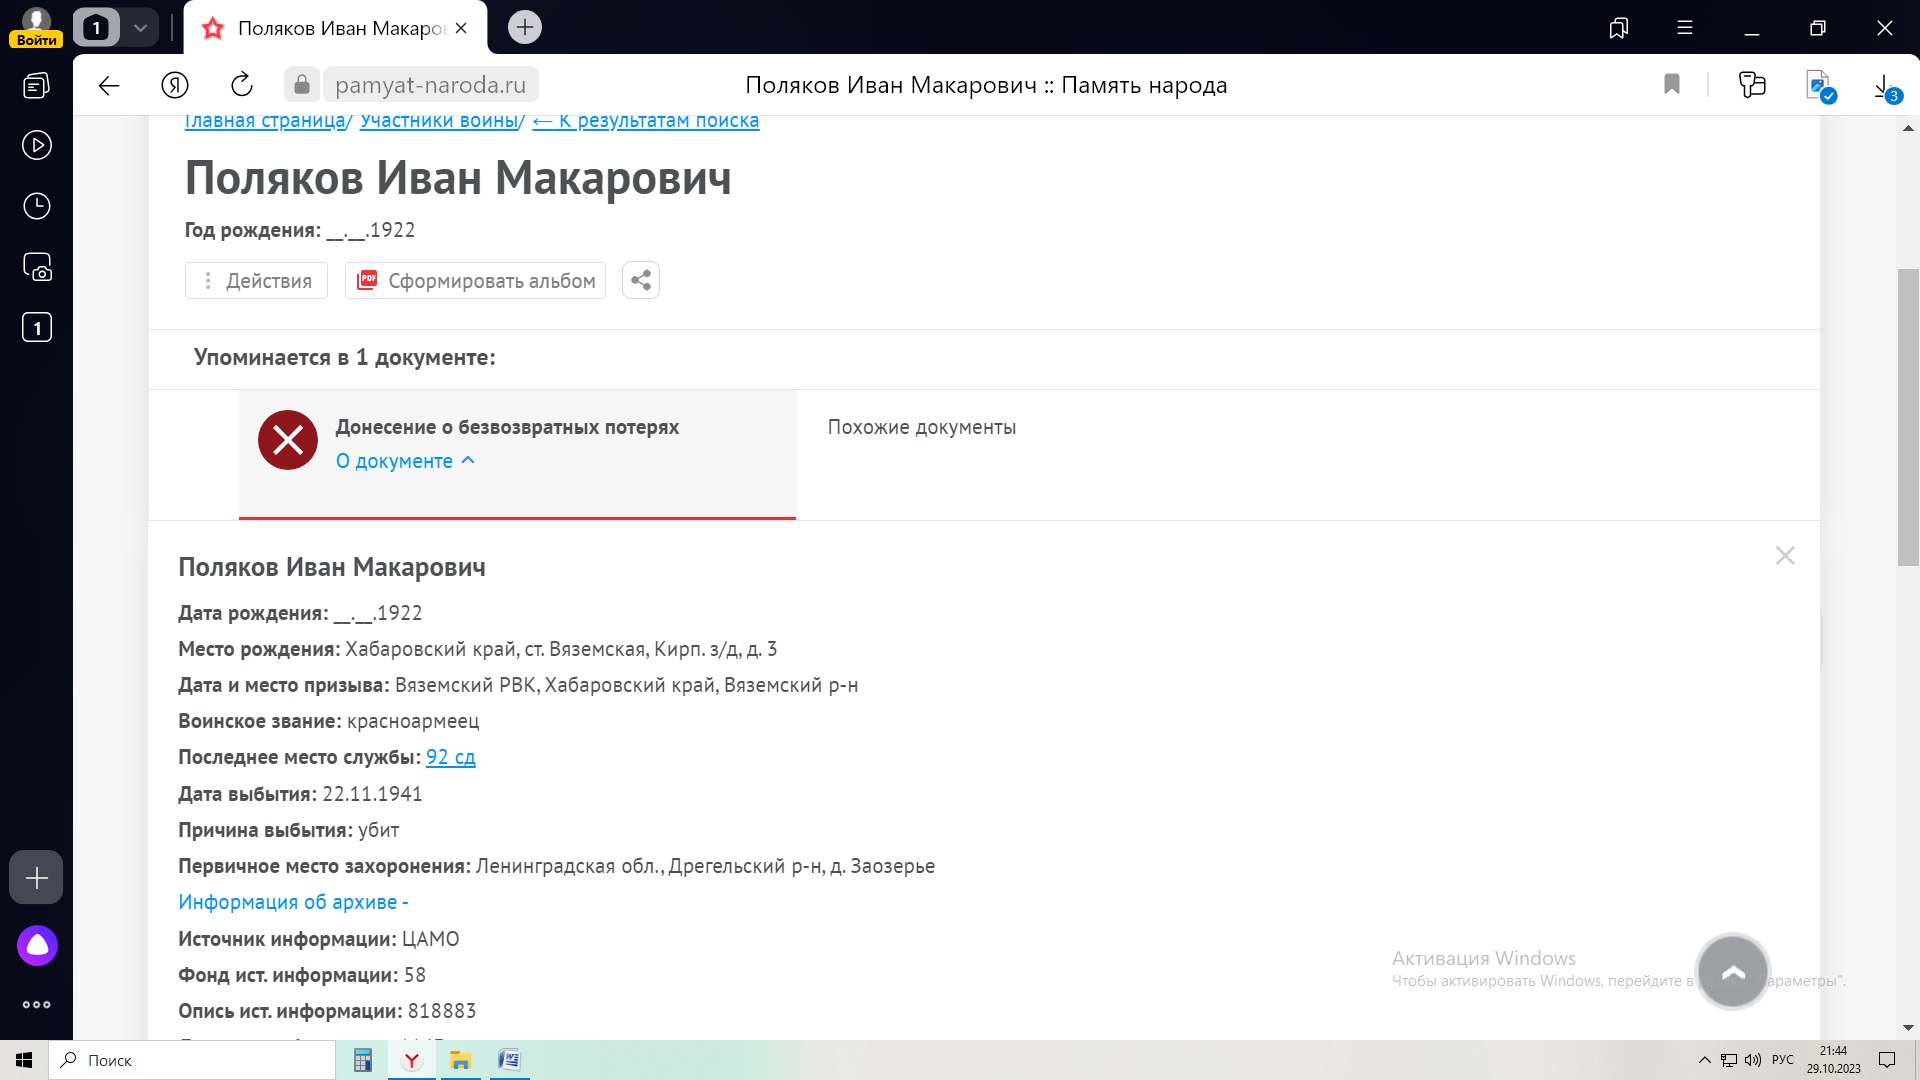
Task: Select 'Донесение о безвозвратных потерях' tab
Action: (x=507, y=427)
